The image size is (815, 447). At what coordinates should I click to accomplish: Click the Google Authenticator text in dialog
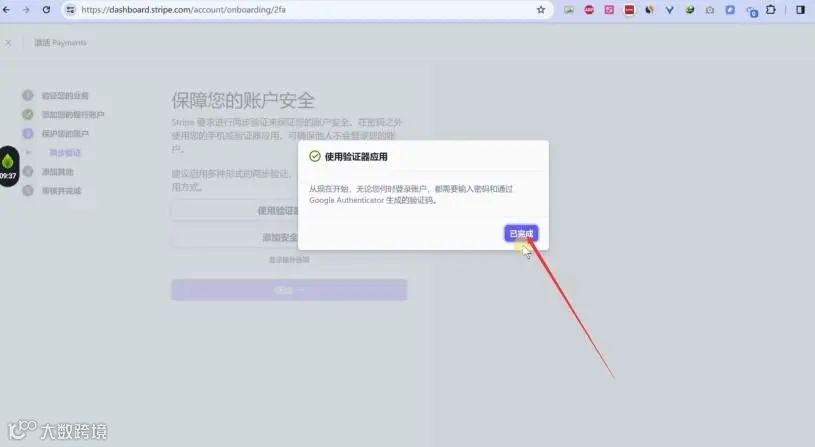click(346, 200)
